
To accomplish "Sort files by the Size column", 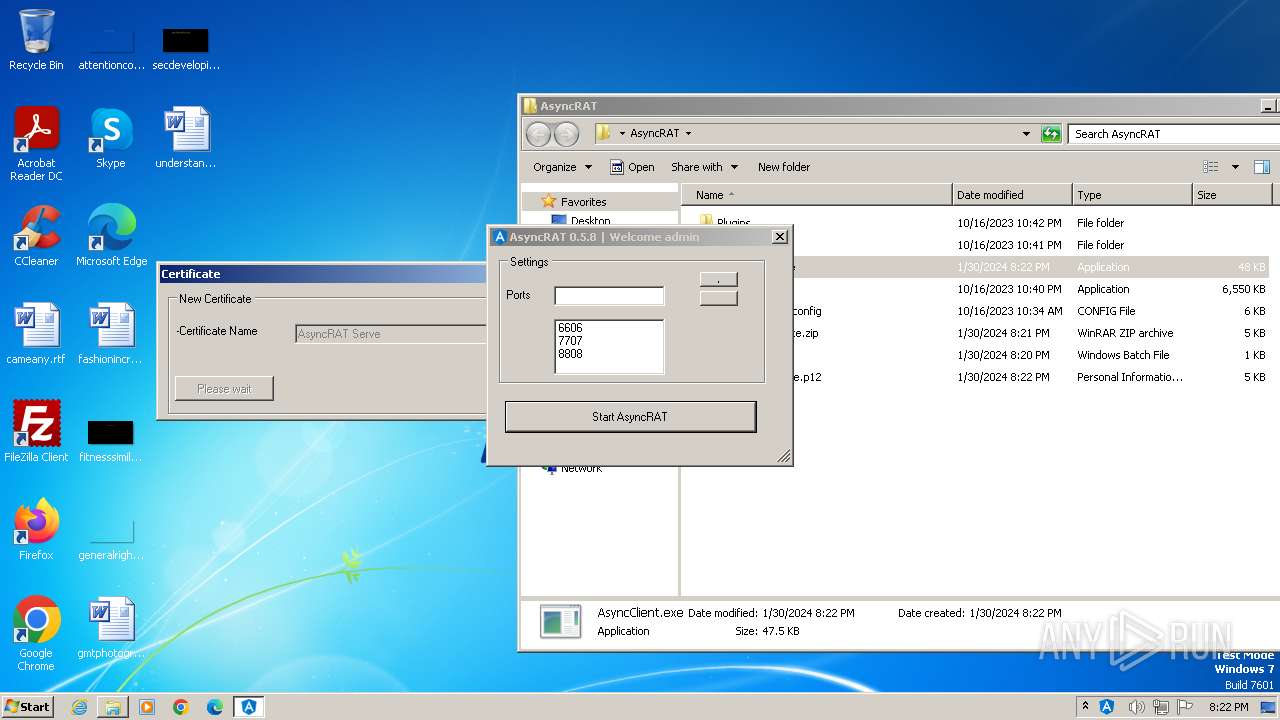I will click(1232, 195).
